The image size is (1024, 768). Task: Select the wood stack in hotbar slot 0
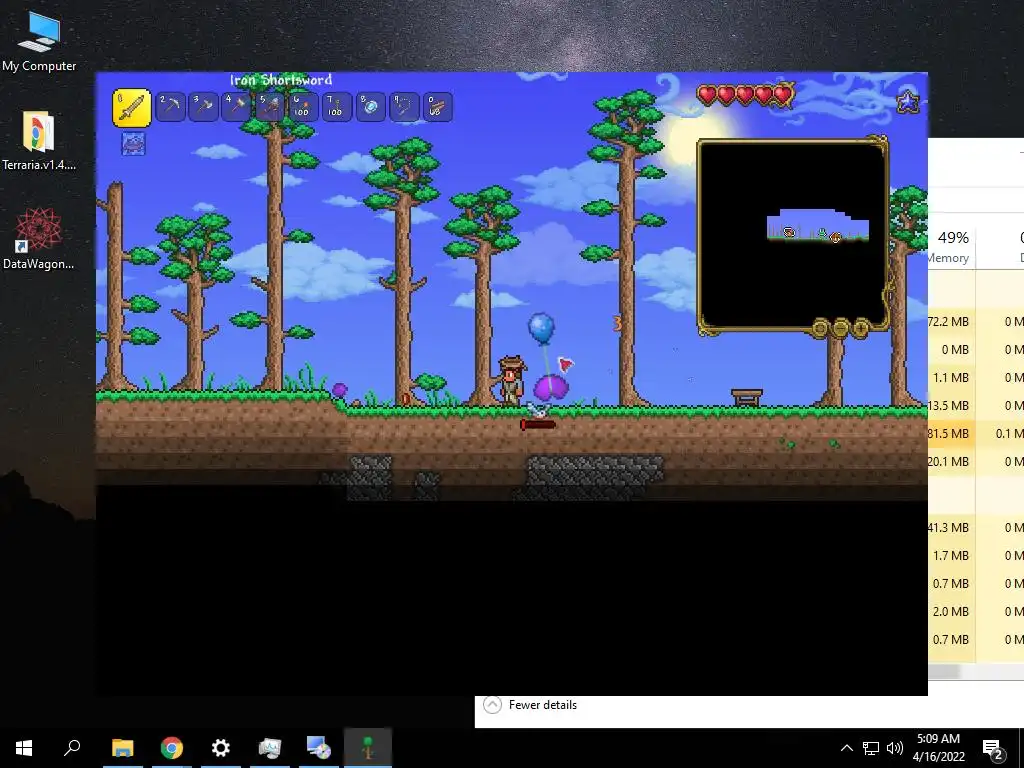pos(437,106)
